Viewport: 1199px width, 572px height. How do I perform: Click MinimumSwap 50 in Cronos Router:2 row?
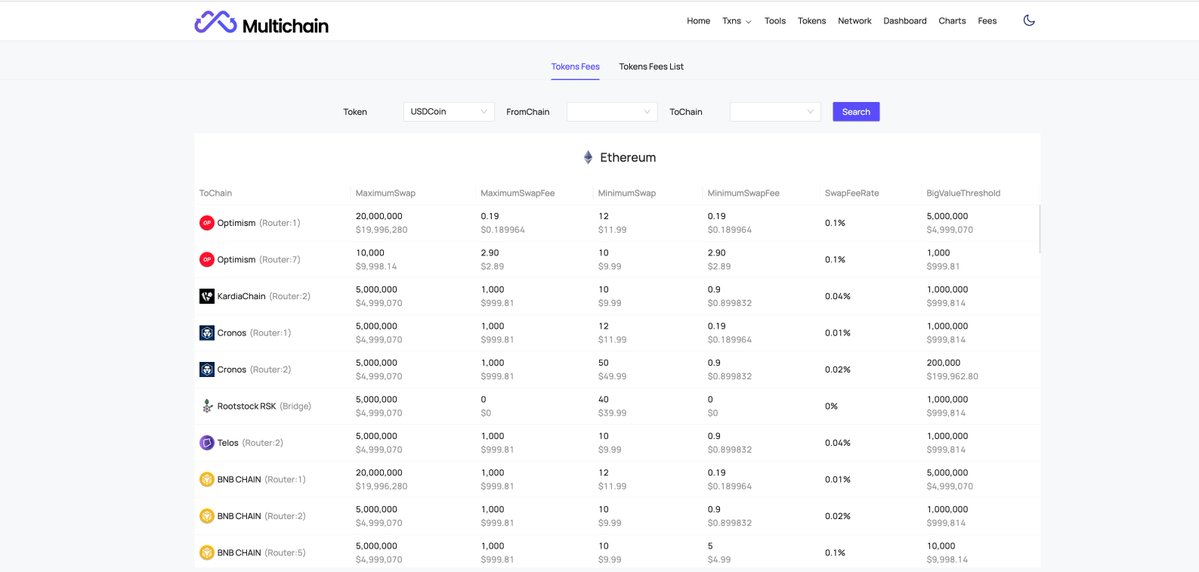tap(604, 363)
